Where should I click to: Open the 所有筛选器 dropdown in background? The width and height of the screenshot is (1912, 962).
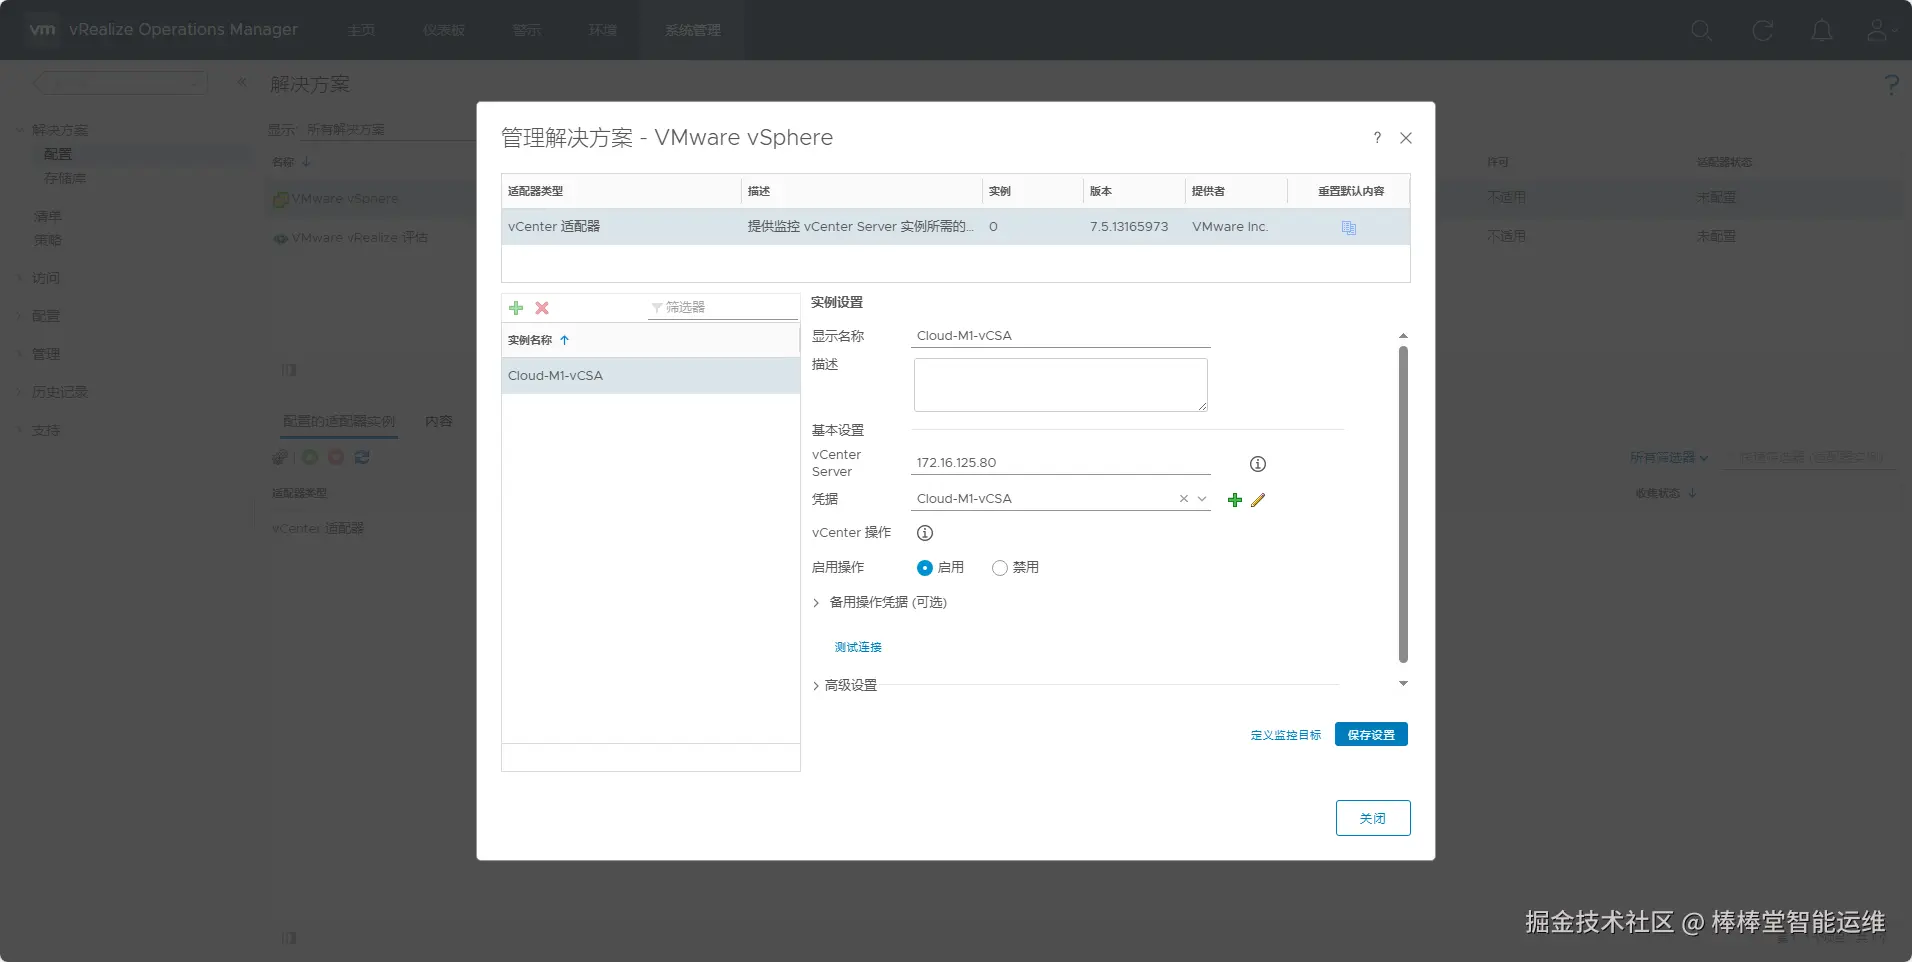click(x=1669, y=457)
